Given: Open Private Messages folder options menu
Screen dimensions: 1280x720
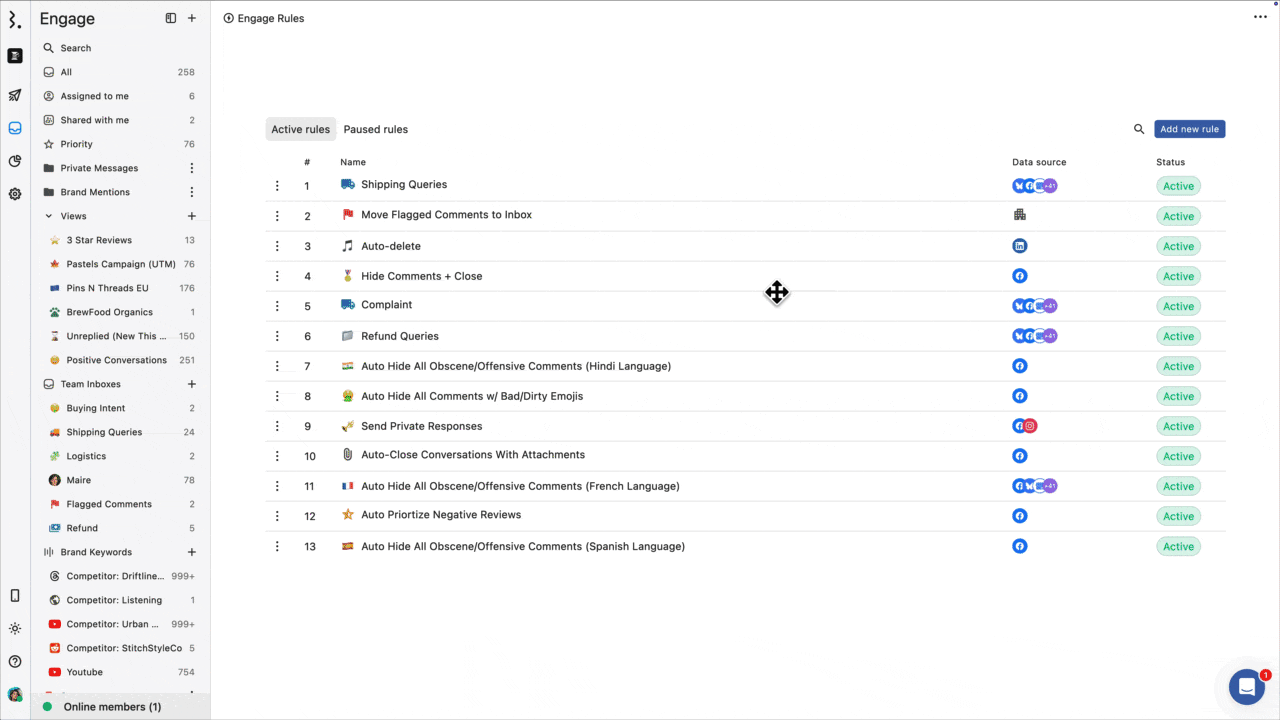Looking at the screenshot, I should (192, 168).
